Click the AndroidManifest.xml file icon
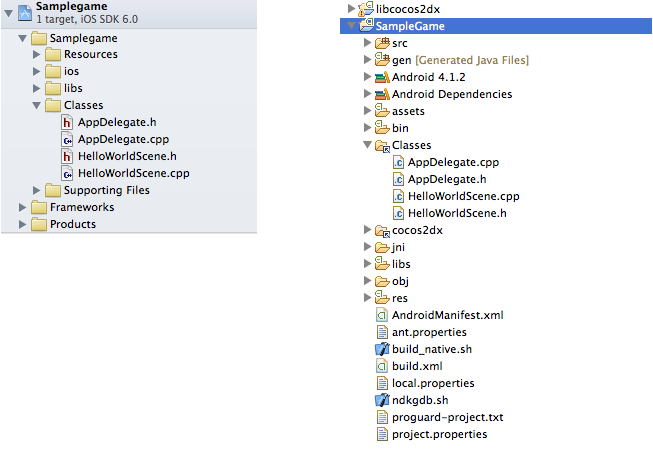The width and height of the screenshot is (653, 449). tap(381, 315)
